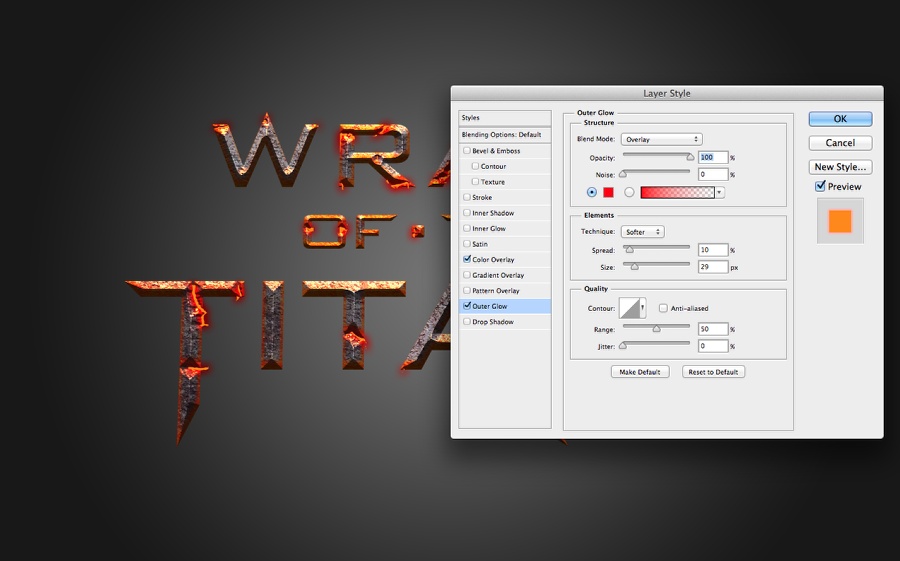Click the Jitter value field
Screen dimensions: 900x561
[713, 346]
